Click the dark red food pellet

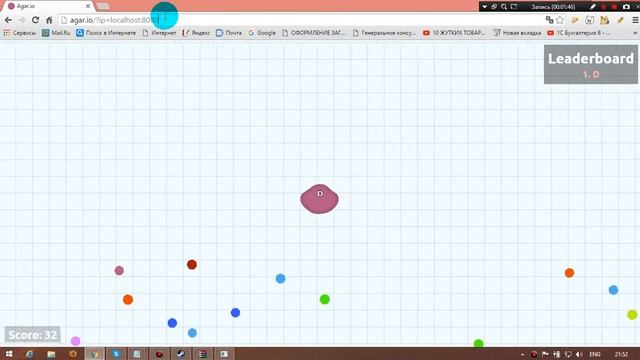192,264
